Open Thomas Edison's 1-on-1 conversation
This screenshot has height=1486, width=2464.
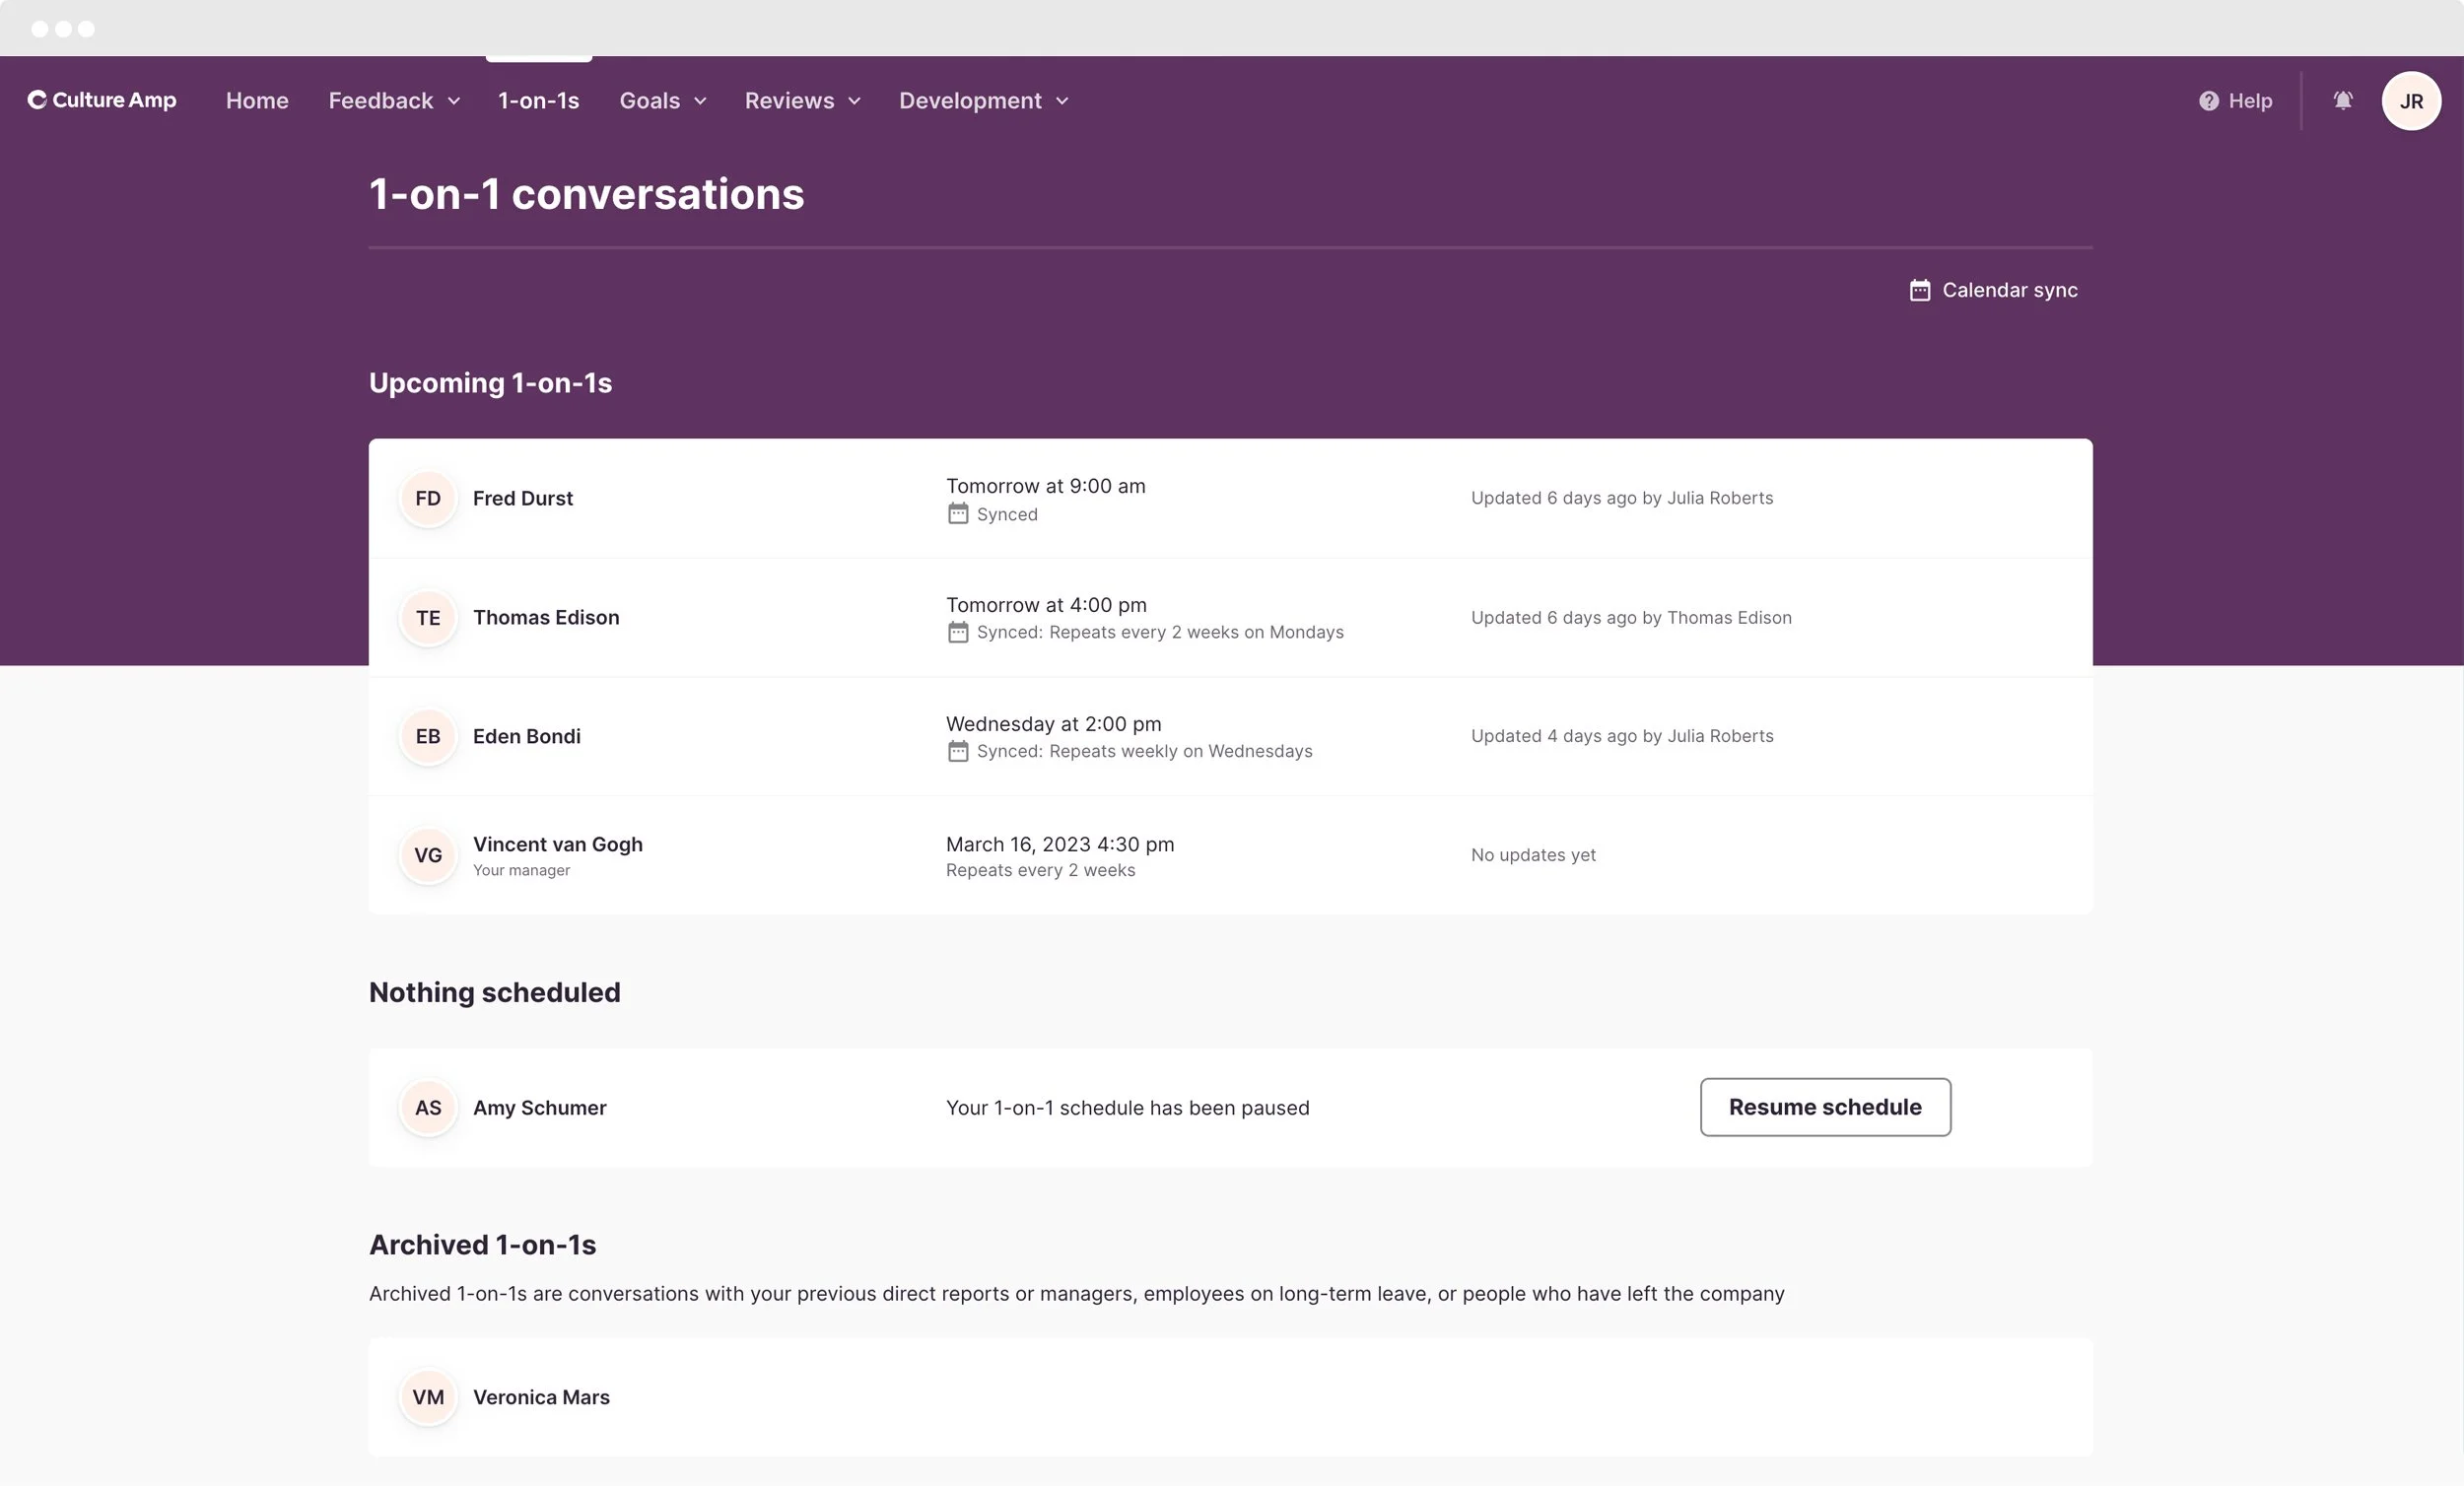point(1230,618)
